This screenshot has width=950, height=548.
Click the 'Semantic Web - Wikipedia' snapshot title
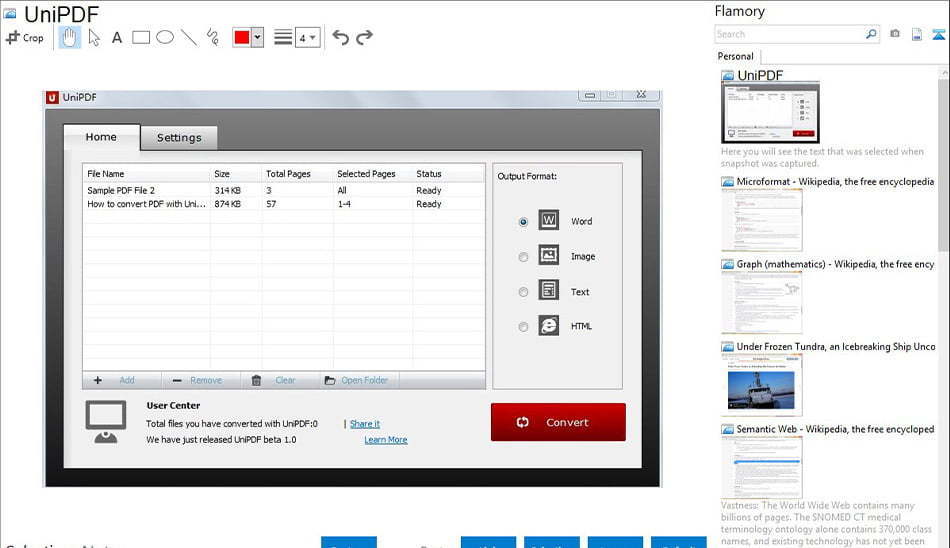pos(835,429)
